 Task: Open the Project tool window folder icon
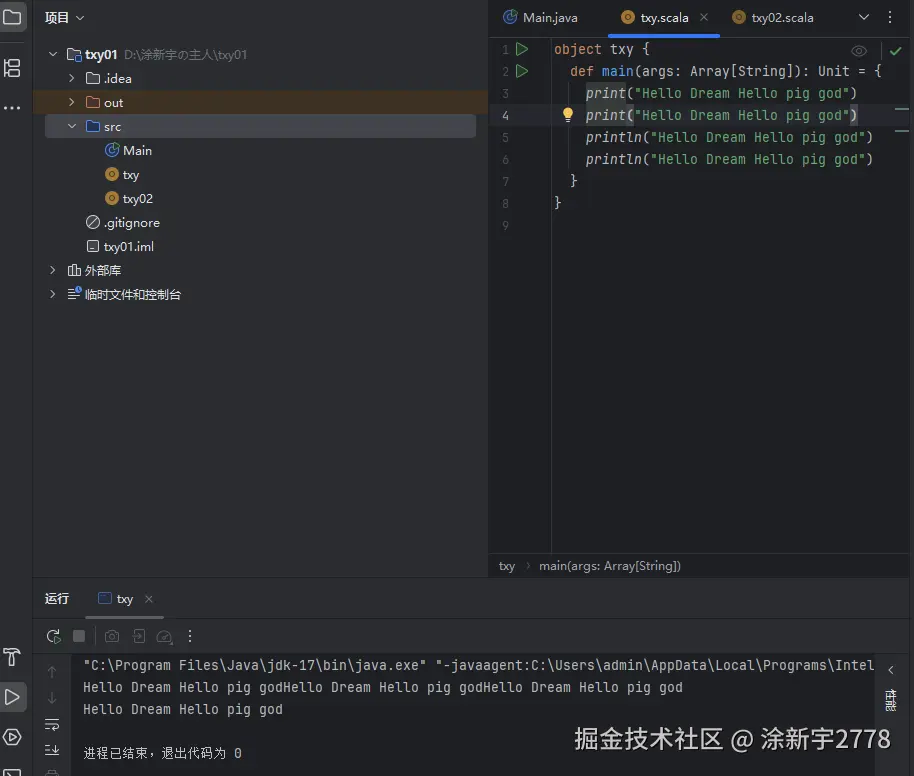point(12,17)
